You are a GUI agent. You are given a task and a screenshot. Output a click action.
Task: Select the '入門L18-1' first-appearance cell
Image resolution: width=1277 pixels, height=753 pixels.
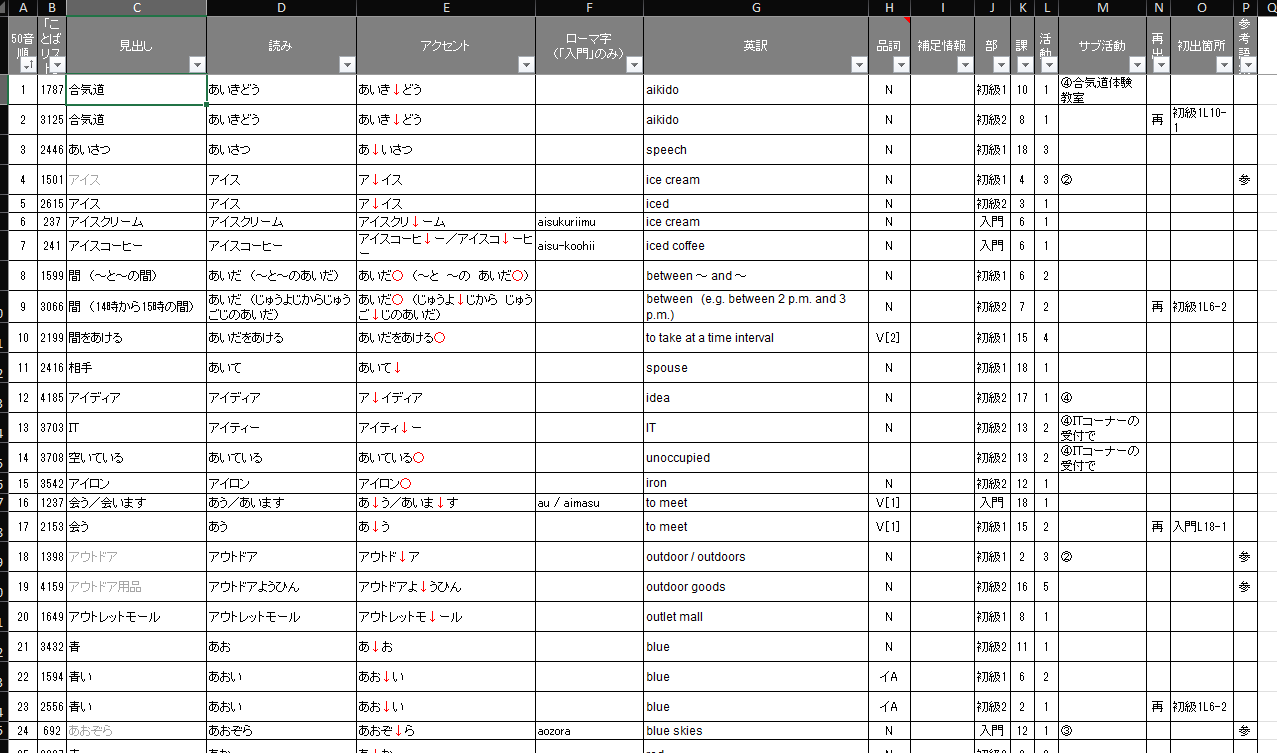(1201, 527)
